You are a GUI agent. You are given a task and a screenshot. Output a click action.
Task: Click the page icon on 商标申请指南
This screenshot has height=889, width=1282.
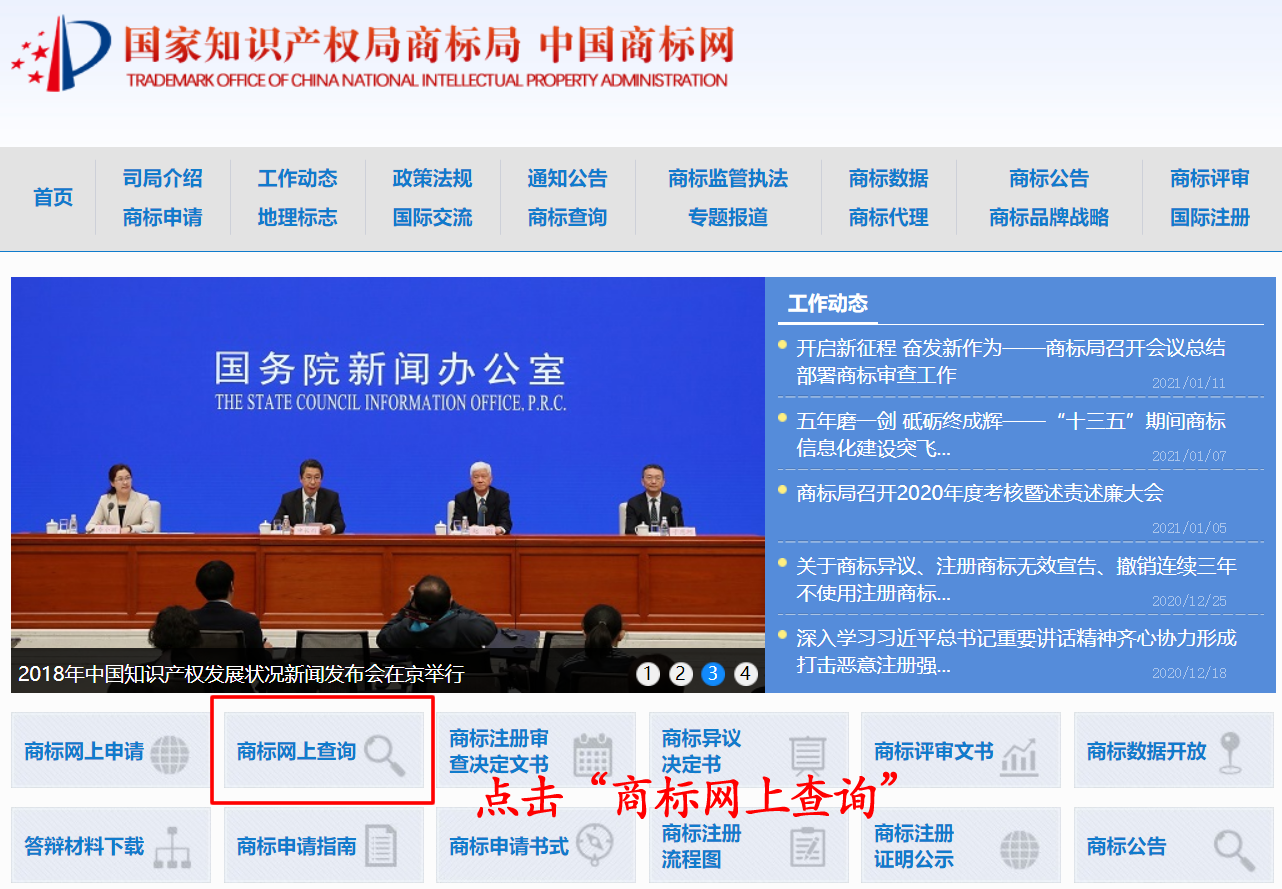tap(380, 846)
